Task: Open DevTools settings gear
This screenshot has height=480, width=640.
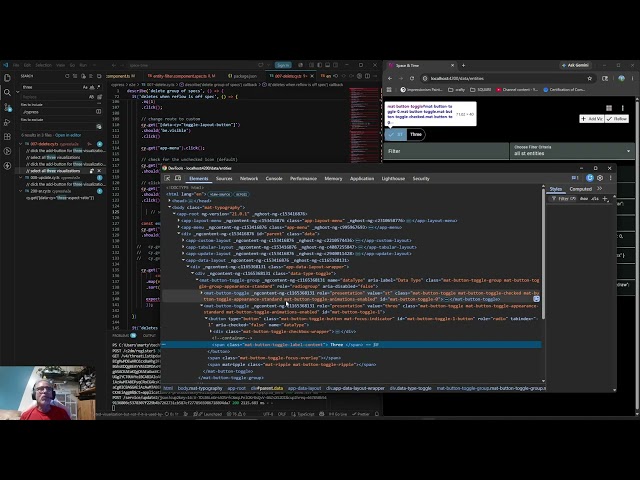Action: [x=600, y=178]
